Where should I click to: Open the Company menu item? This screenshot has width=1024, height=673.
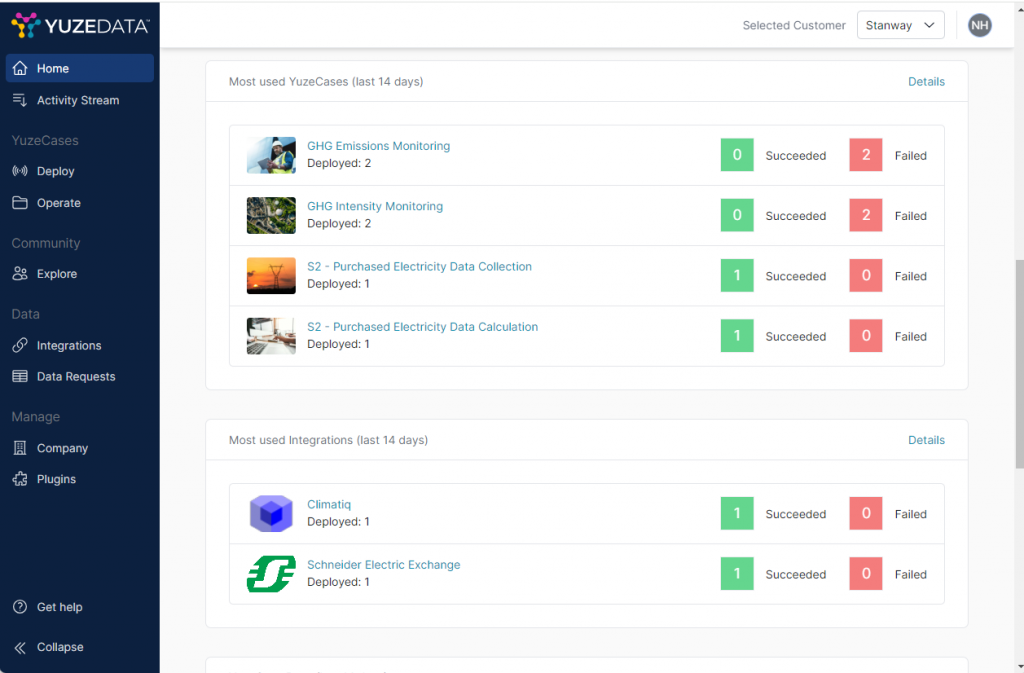click(x=62, y=448)
